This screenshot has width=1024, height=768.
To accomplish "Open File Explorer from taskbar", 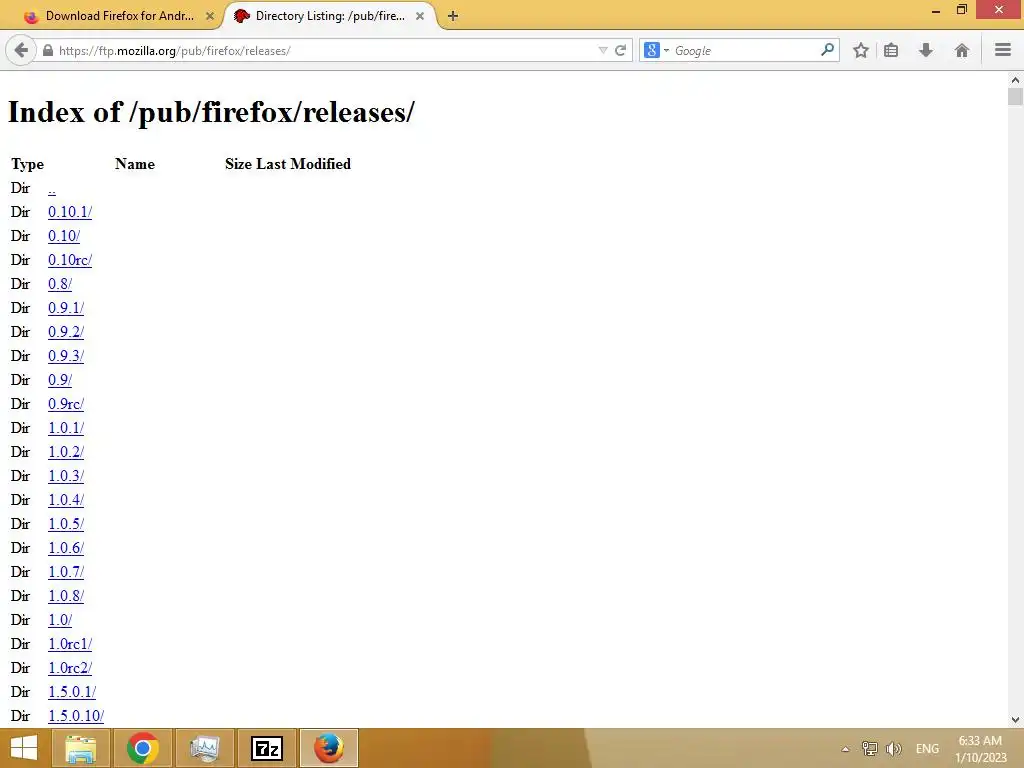I will [x=80, y=748].
